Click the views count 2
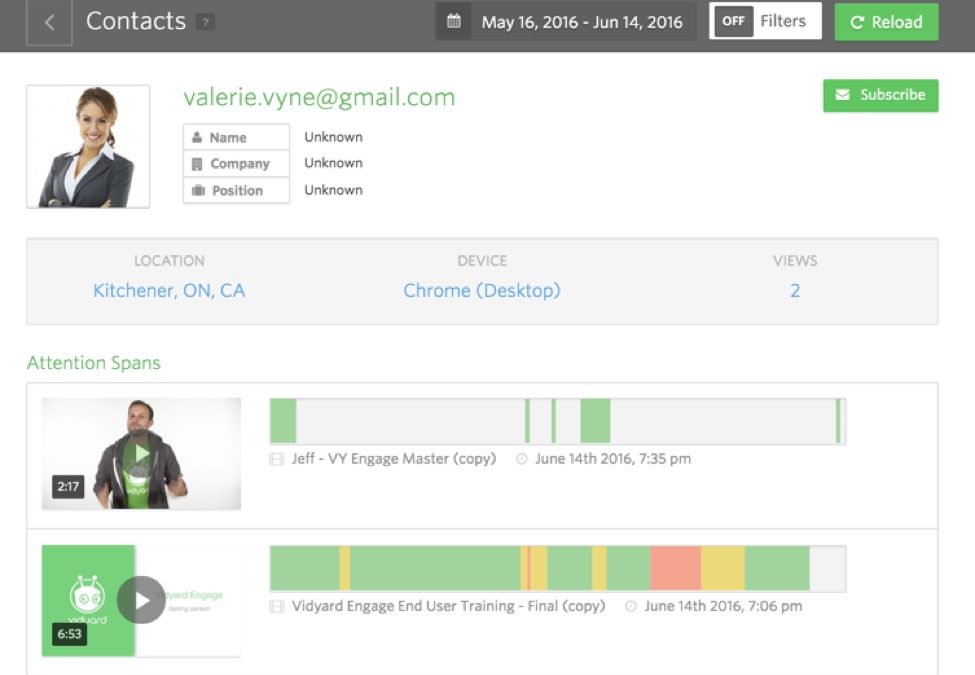Screen dimensions: 975x675 coord(795,291)
